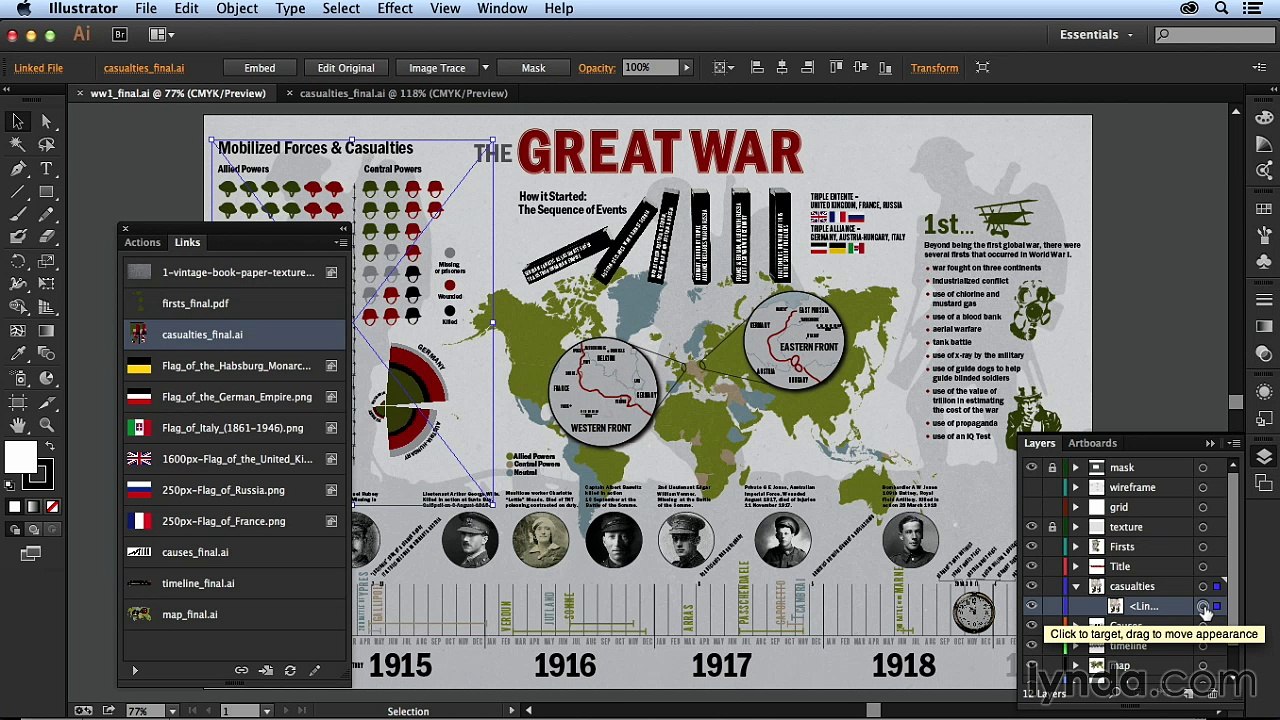The image size is (1280, 720).
Task: Click the white Fill color swatch
Action: 20,458
